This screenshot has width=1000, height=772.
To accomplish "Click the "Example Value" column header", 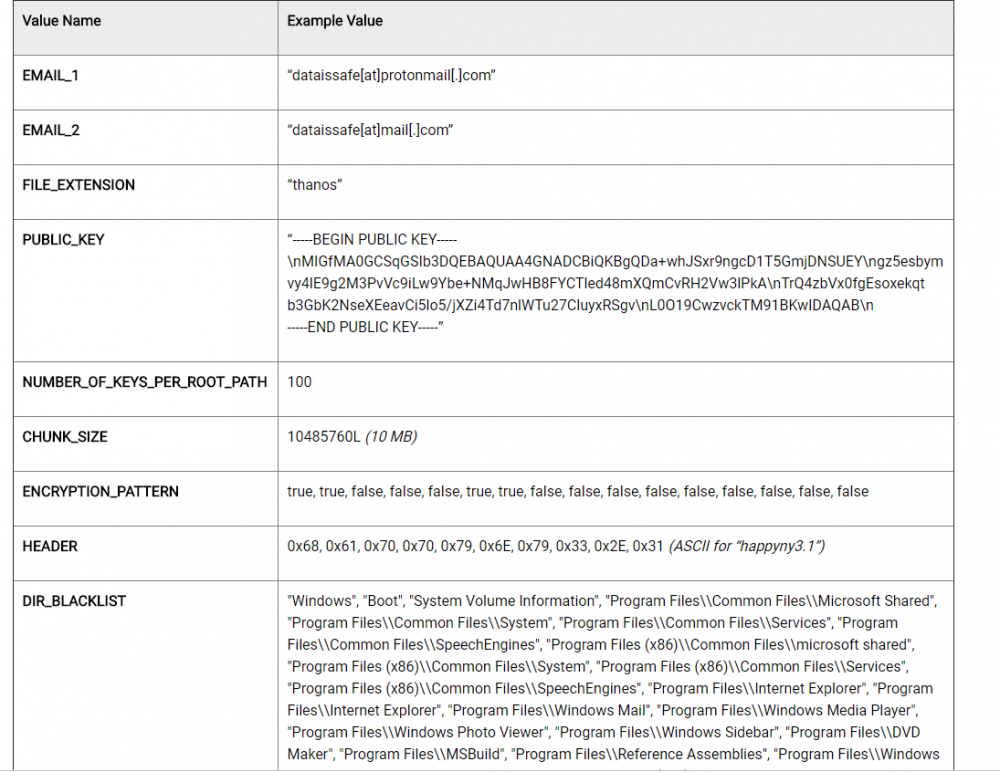I will pos(335,20).
